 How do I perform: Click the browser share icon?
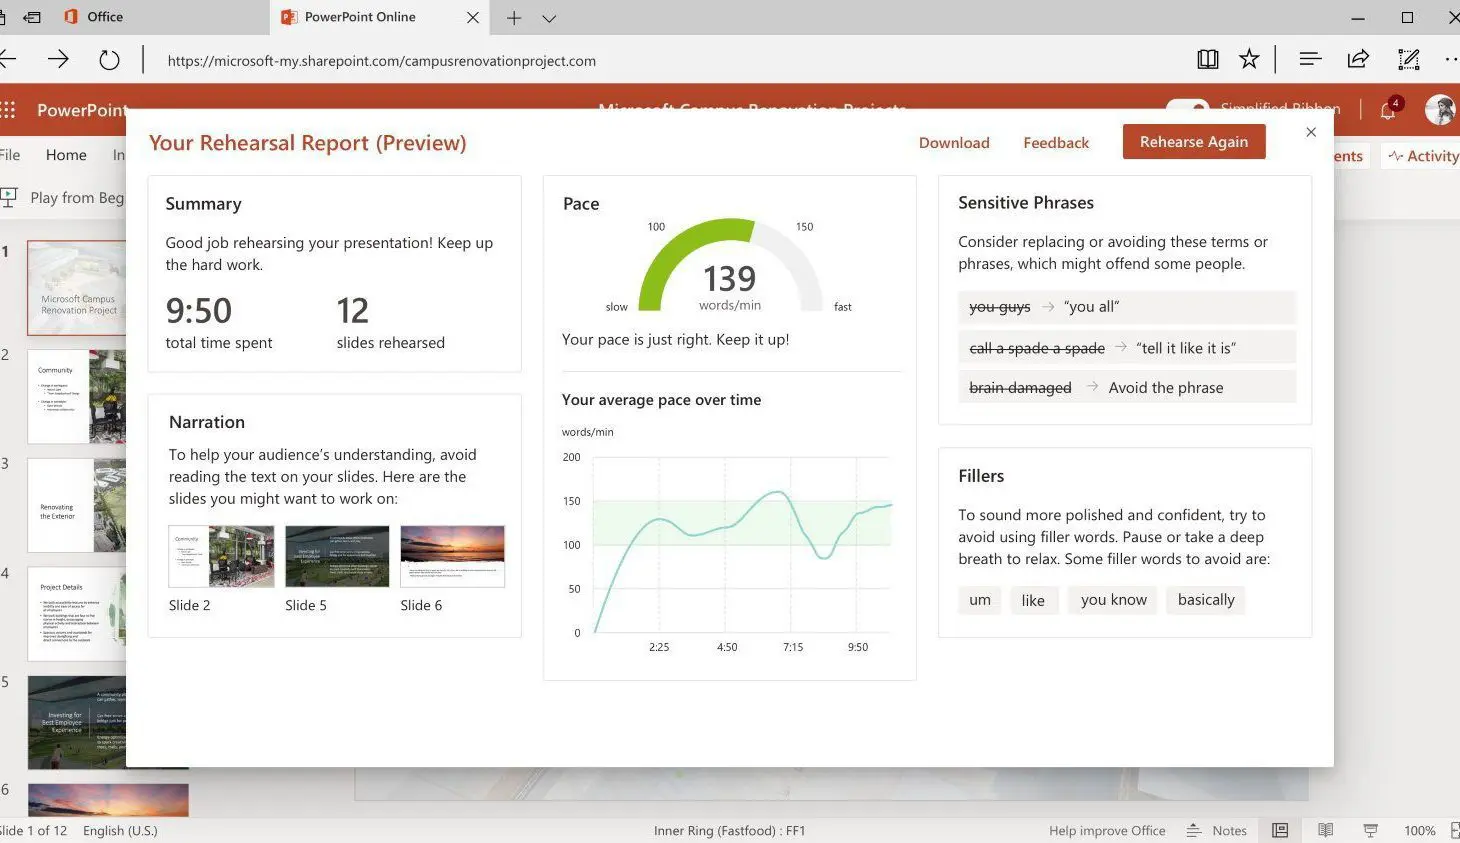tap(1358, 60)
